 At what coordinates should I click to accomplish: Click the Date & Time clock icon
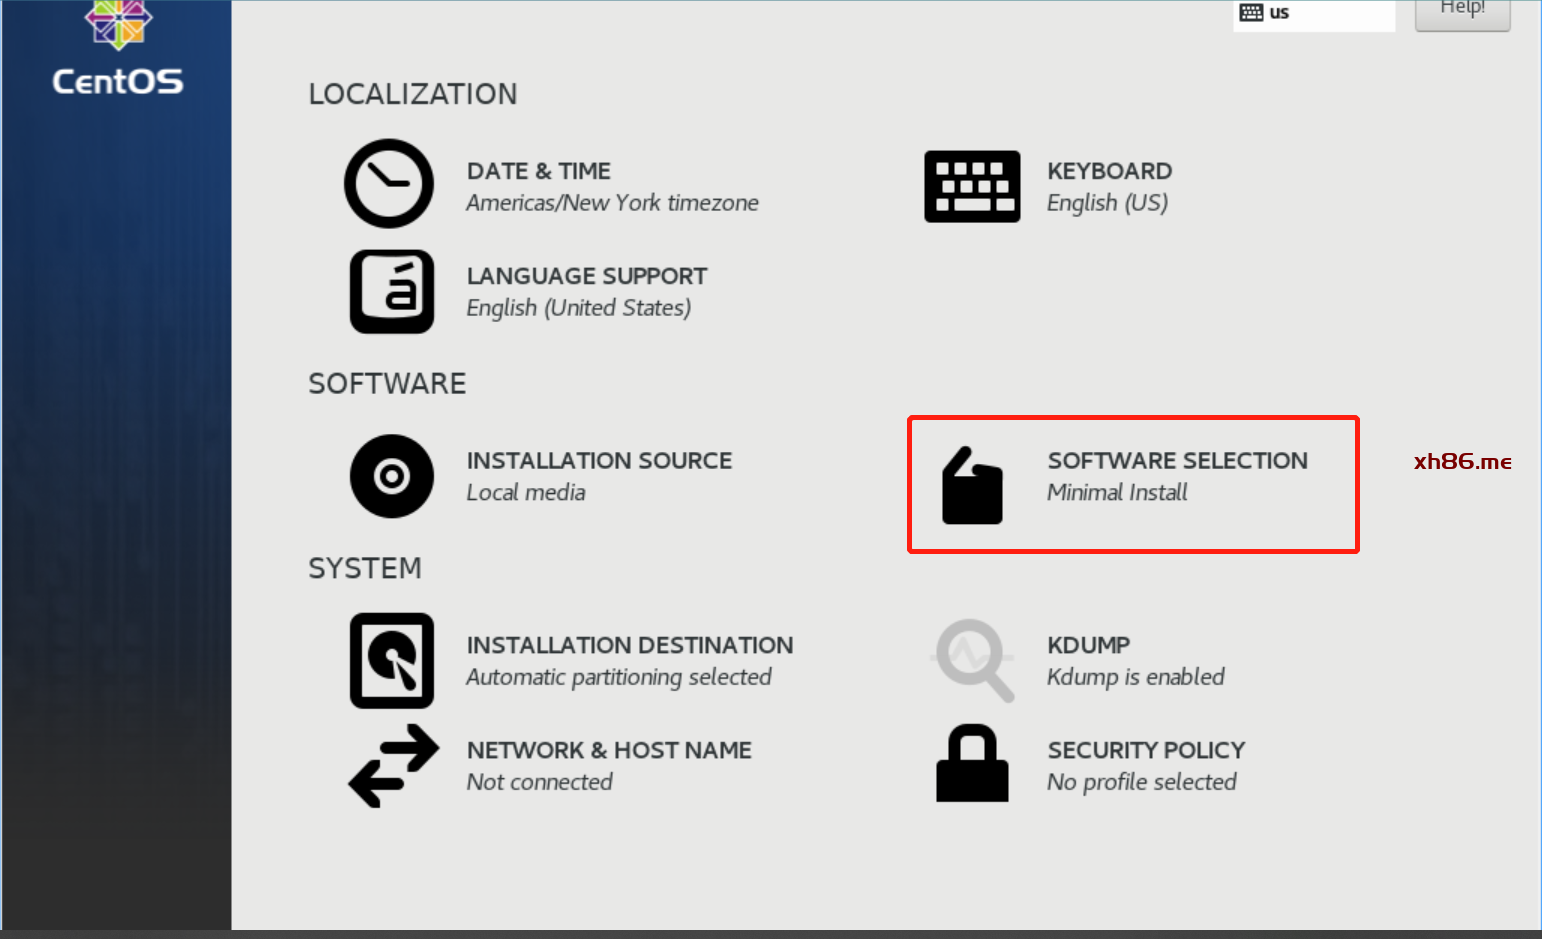(x=389, y=184)
